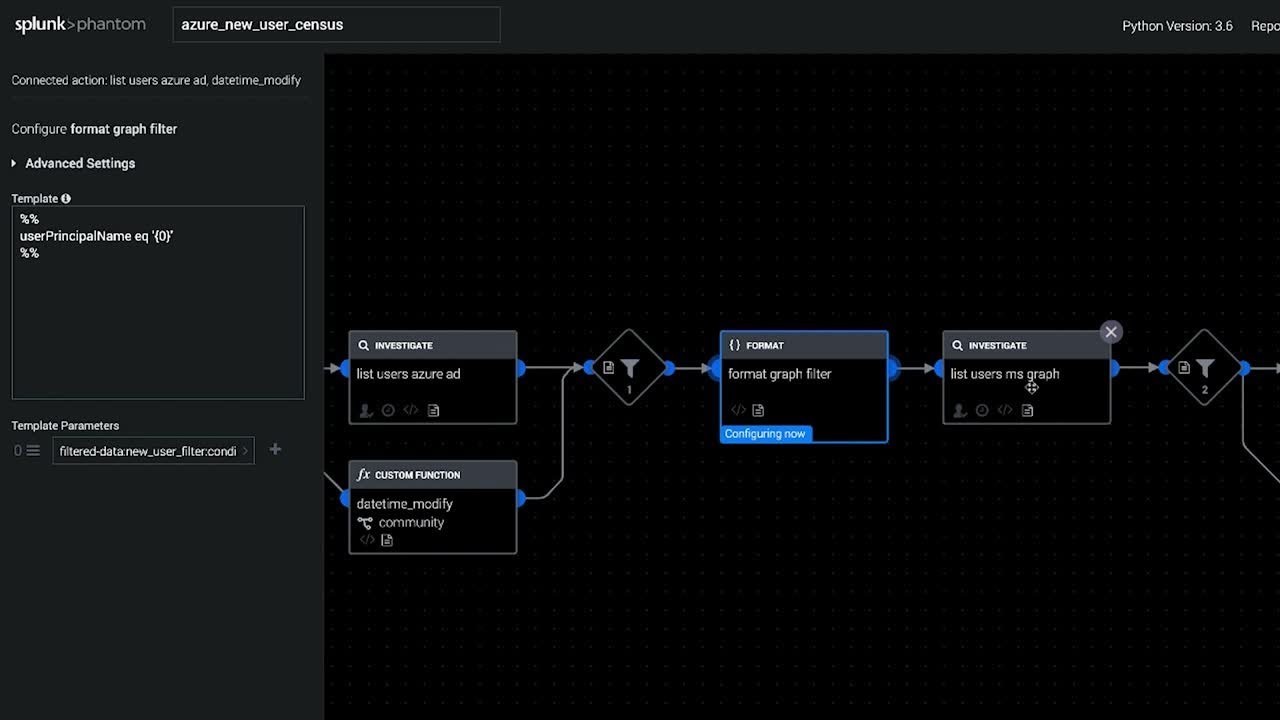Open the datapath chevron on parameter 0
The width and height of the screenshot is (1280, 720).
pyautogui.click(x=245, y=451)
